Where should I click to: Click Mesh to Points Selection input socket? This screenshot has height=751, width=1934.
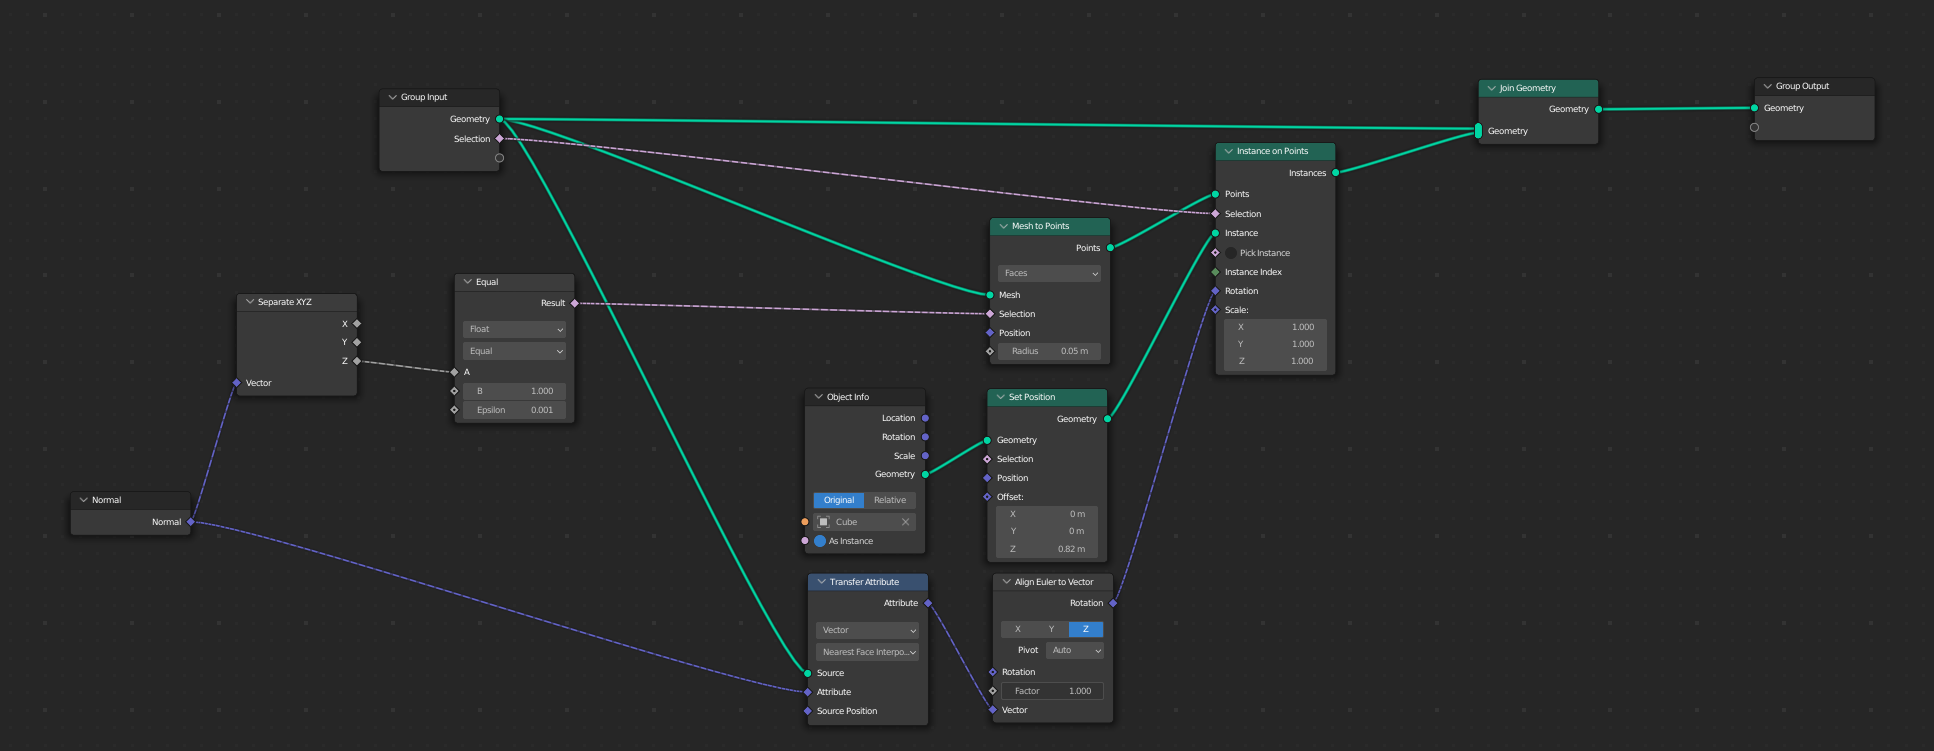(990, 314)
